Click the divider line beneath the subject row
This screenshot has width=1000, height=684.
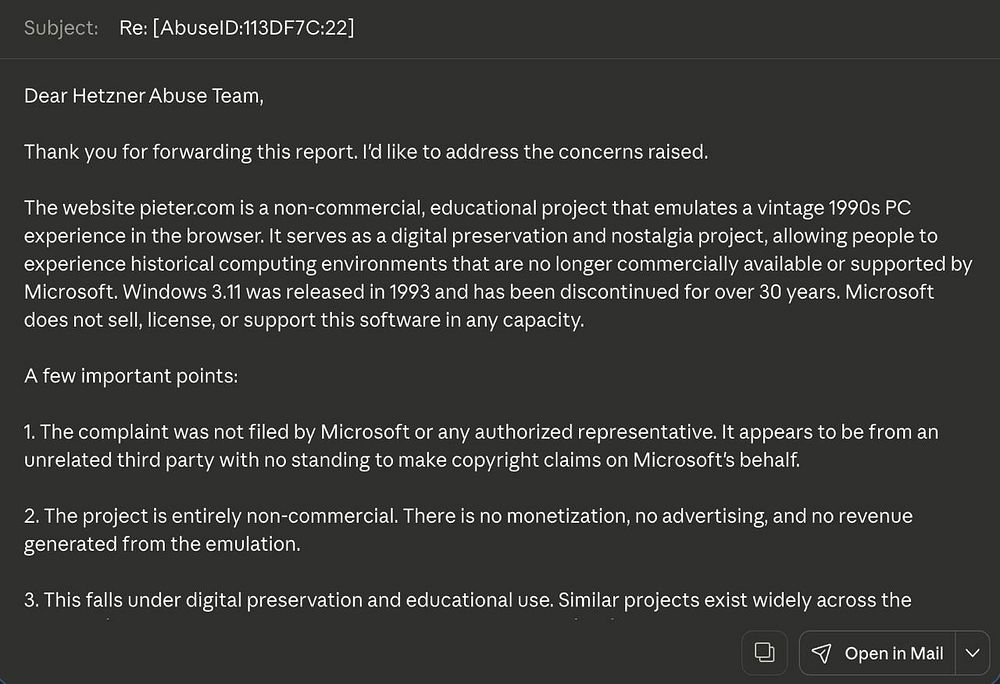tap(500, 59)
